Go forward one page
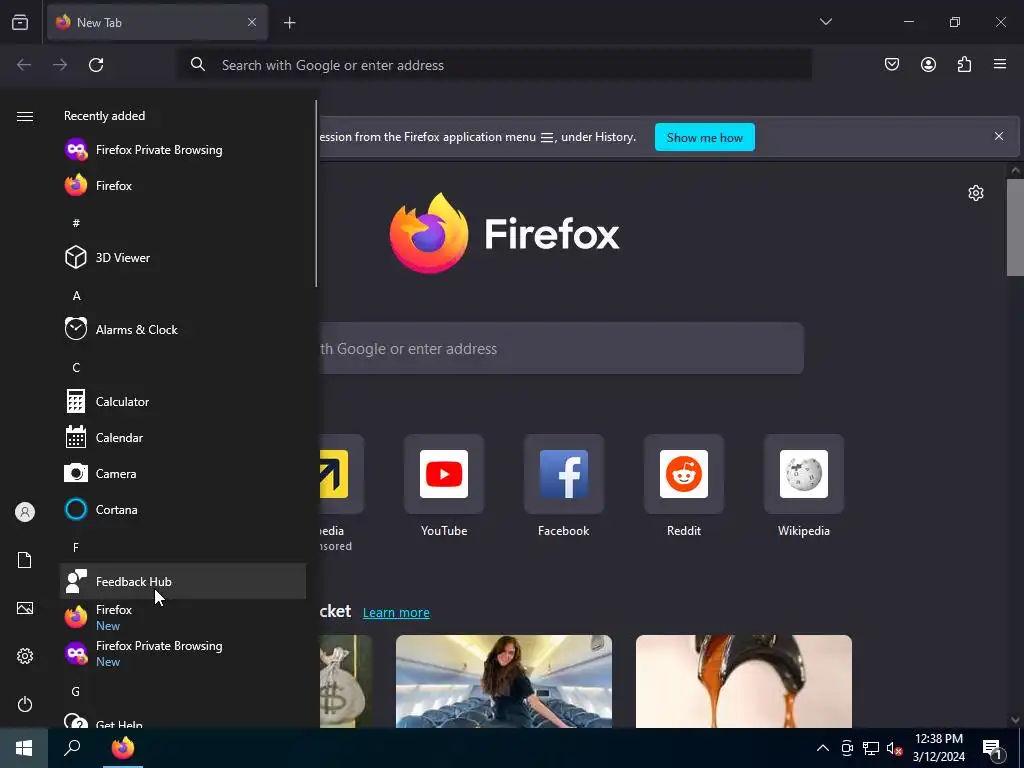The image size is (1024, 768). coord(60,65)
